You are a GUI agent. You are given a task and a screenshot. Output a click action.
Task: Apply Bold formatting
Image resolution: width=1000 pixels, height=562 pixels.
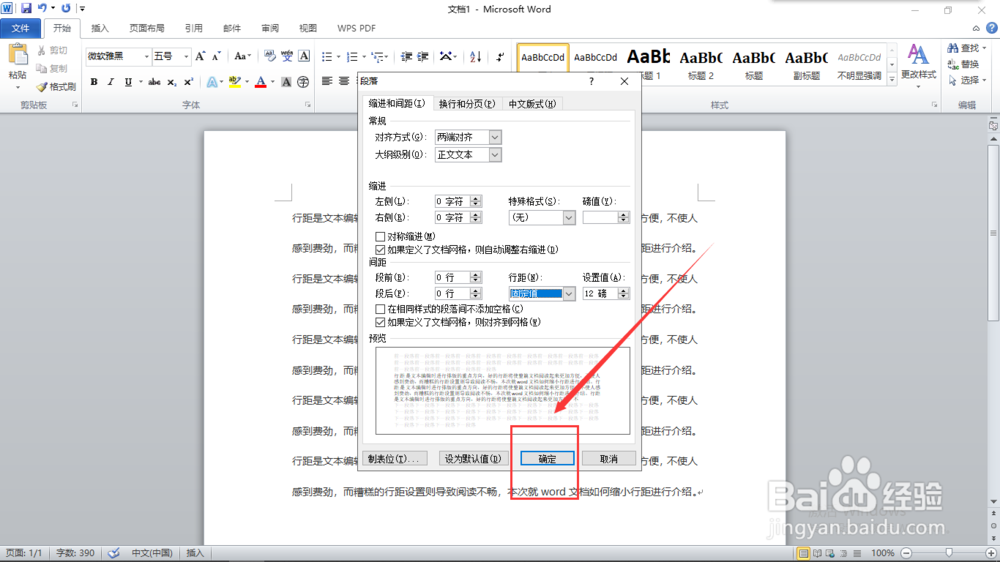(x=94, y=82)
